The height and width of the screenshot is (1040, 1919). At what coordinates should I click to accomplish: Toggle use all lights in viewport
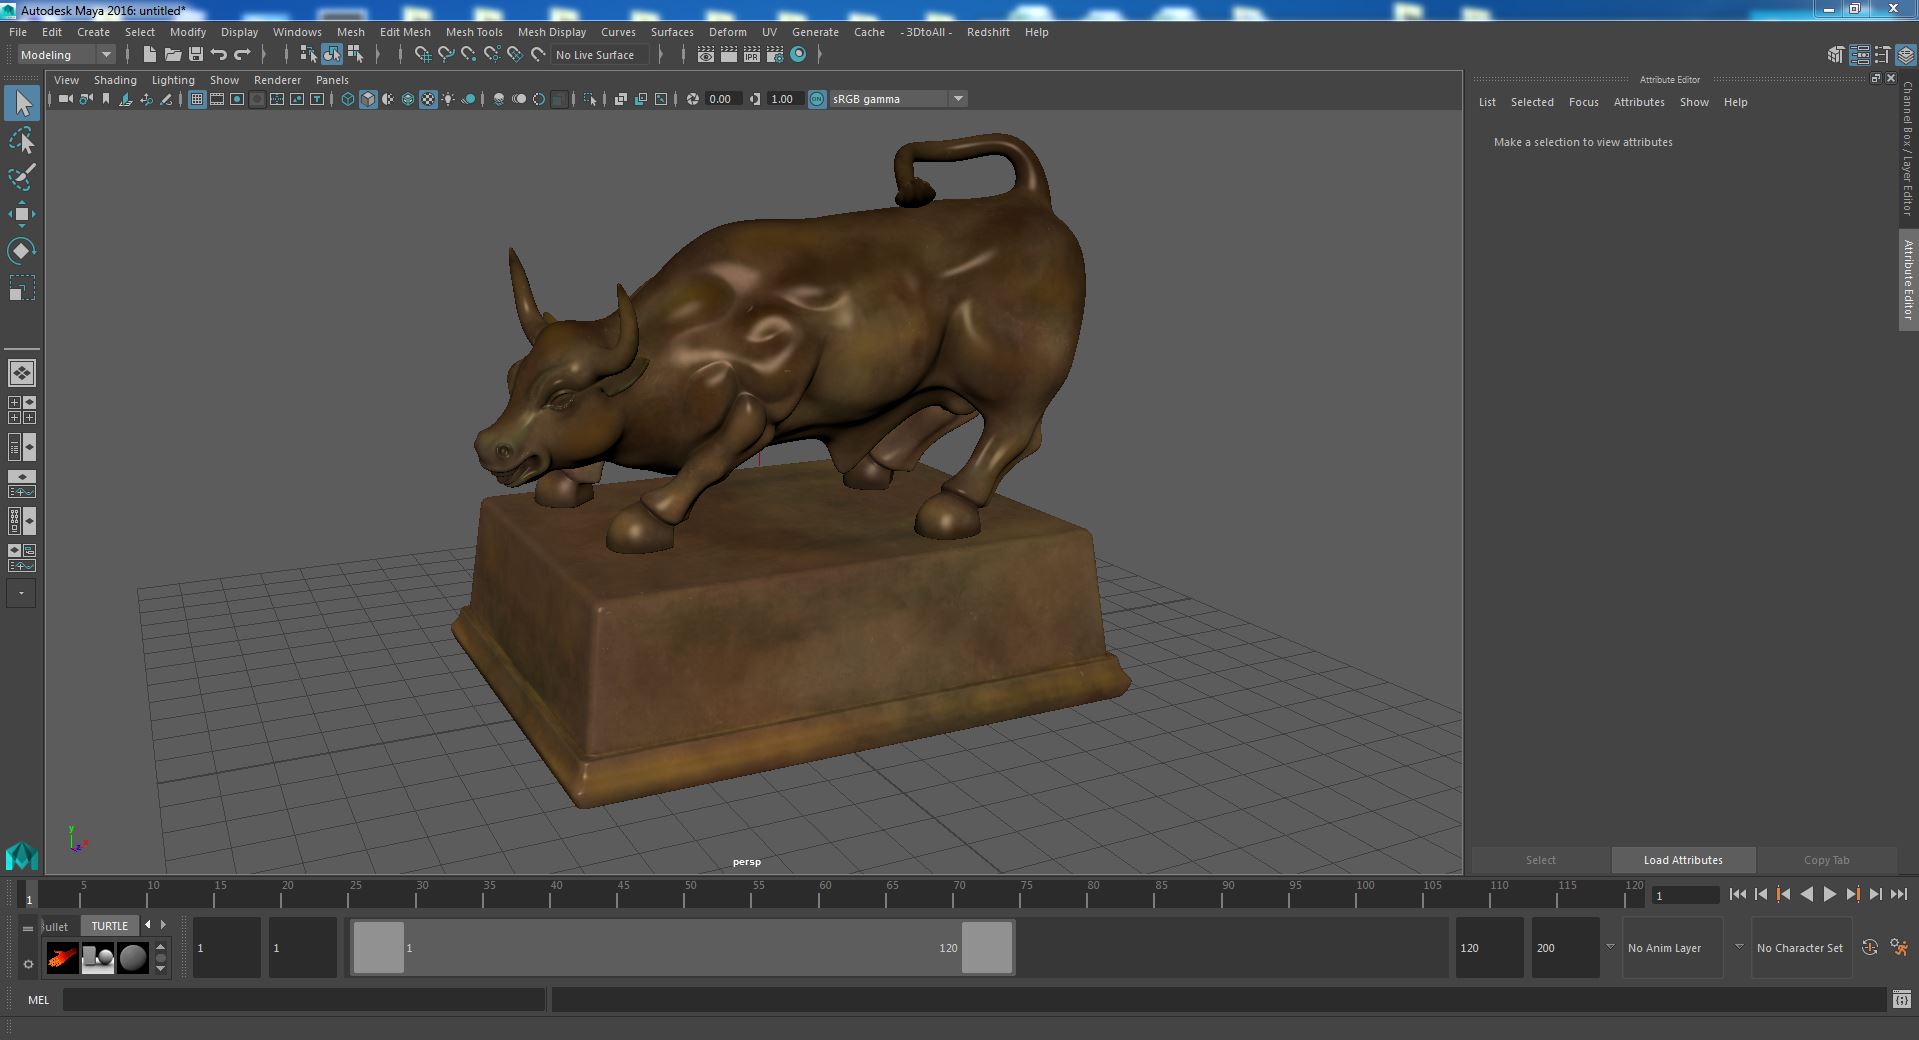point(448,99)
